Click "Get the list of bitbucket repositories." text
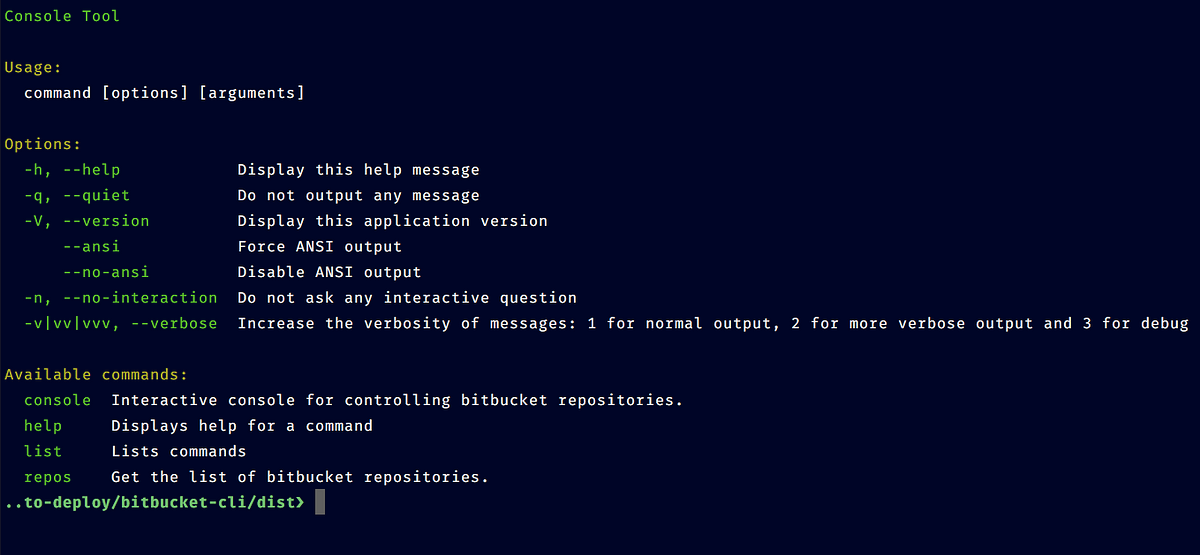 [x=300, y=477]
